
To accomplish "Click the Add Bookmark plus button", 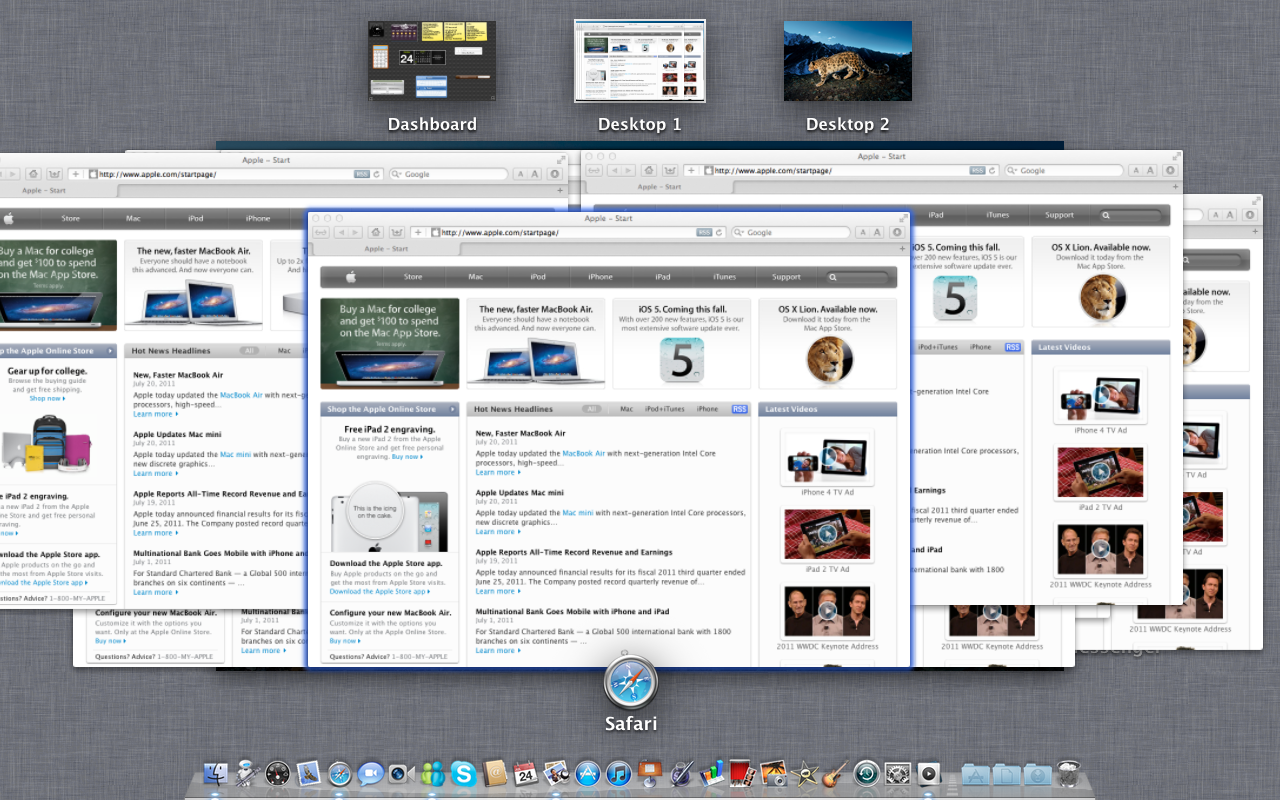I will 418,232.
